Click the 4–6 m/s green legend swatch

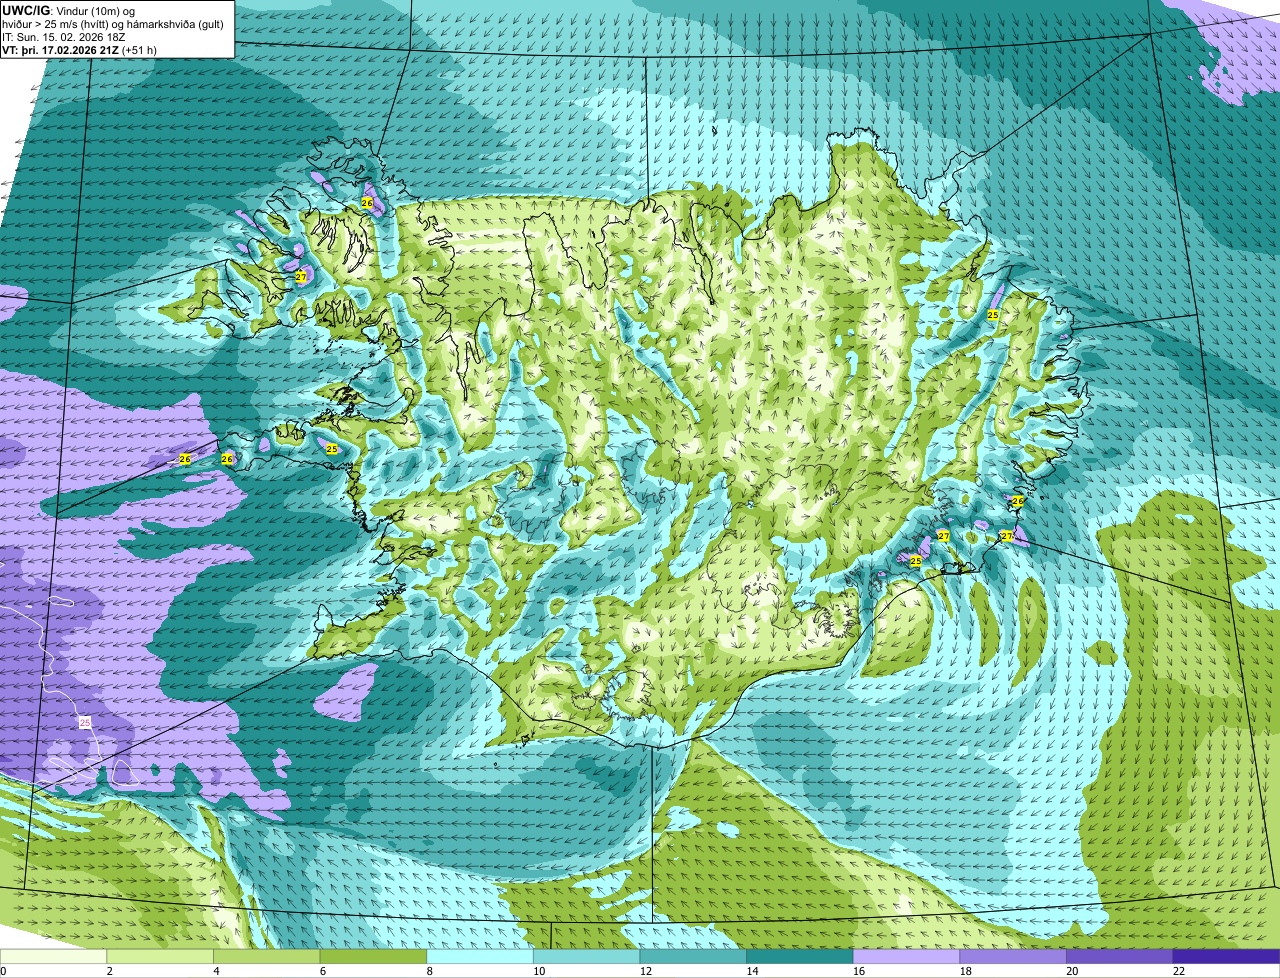tap(266, 956)
